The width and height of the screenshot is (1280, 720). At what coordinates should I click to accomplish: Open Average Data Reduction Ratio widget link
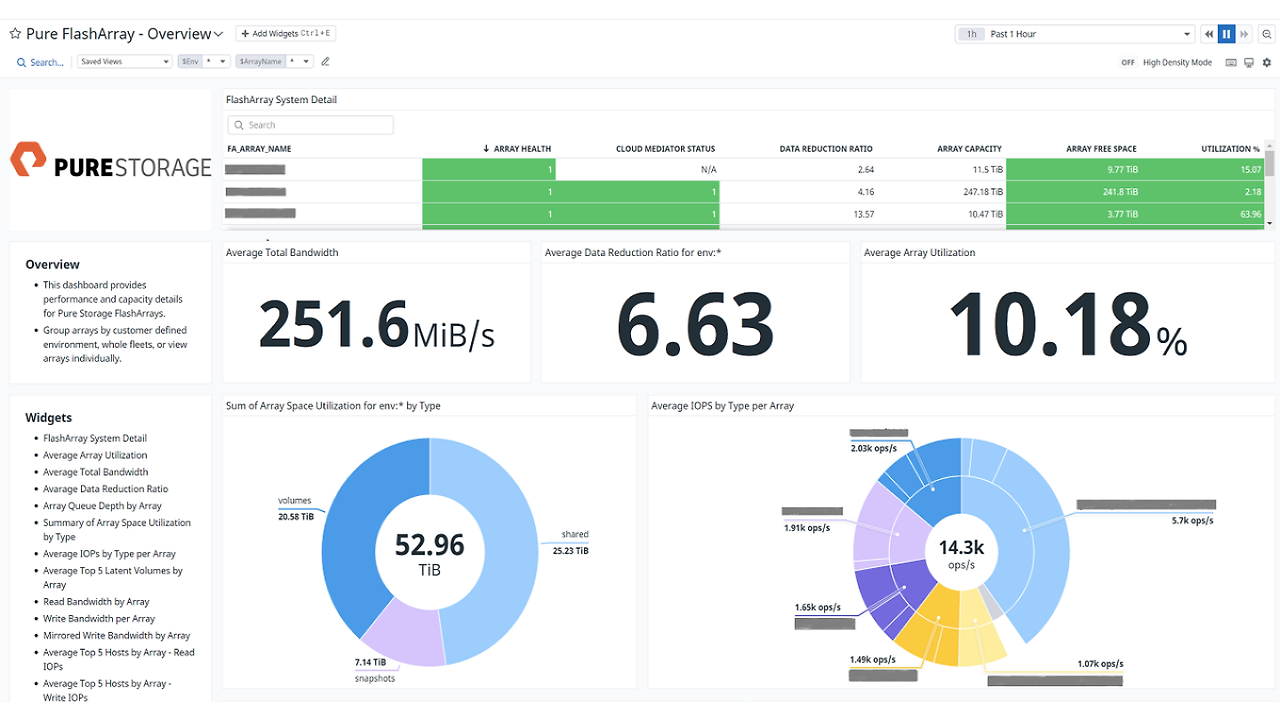(x=106, y=489)
